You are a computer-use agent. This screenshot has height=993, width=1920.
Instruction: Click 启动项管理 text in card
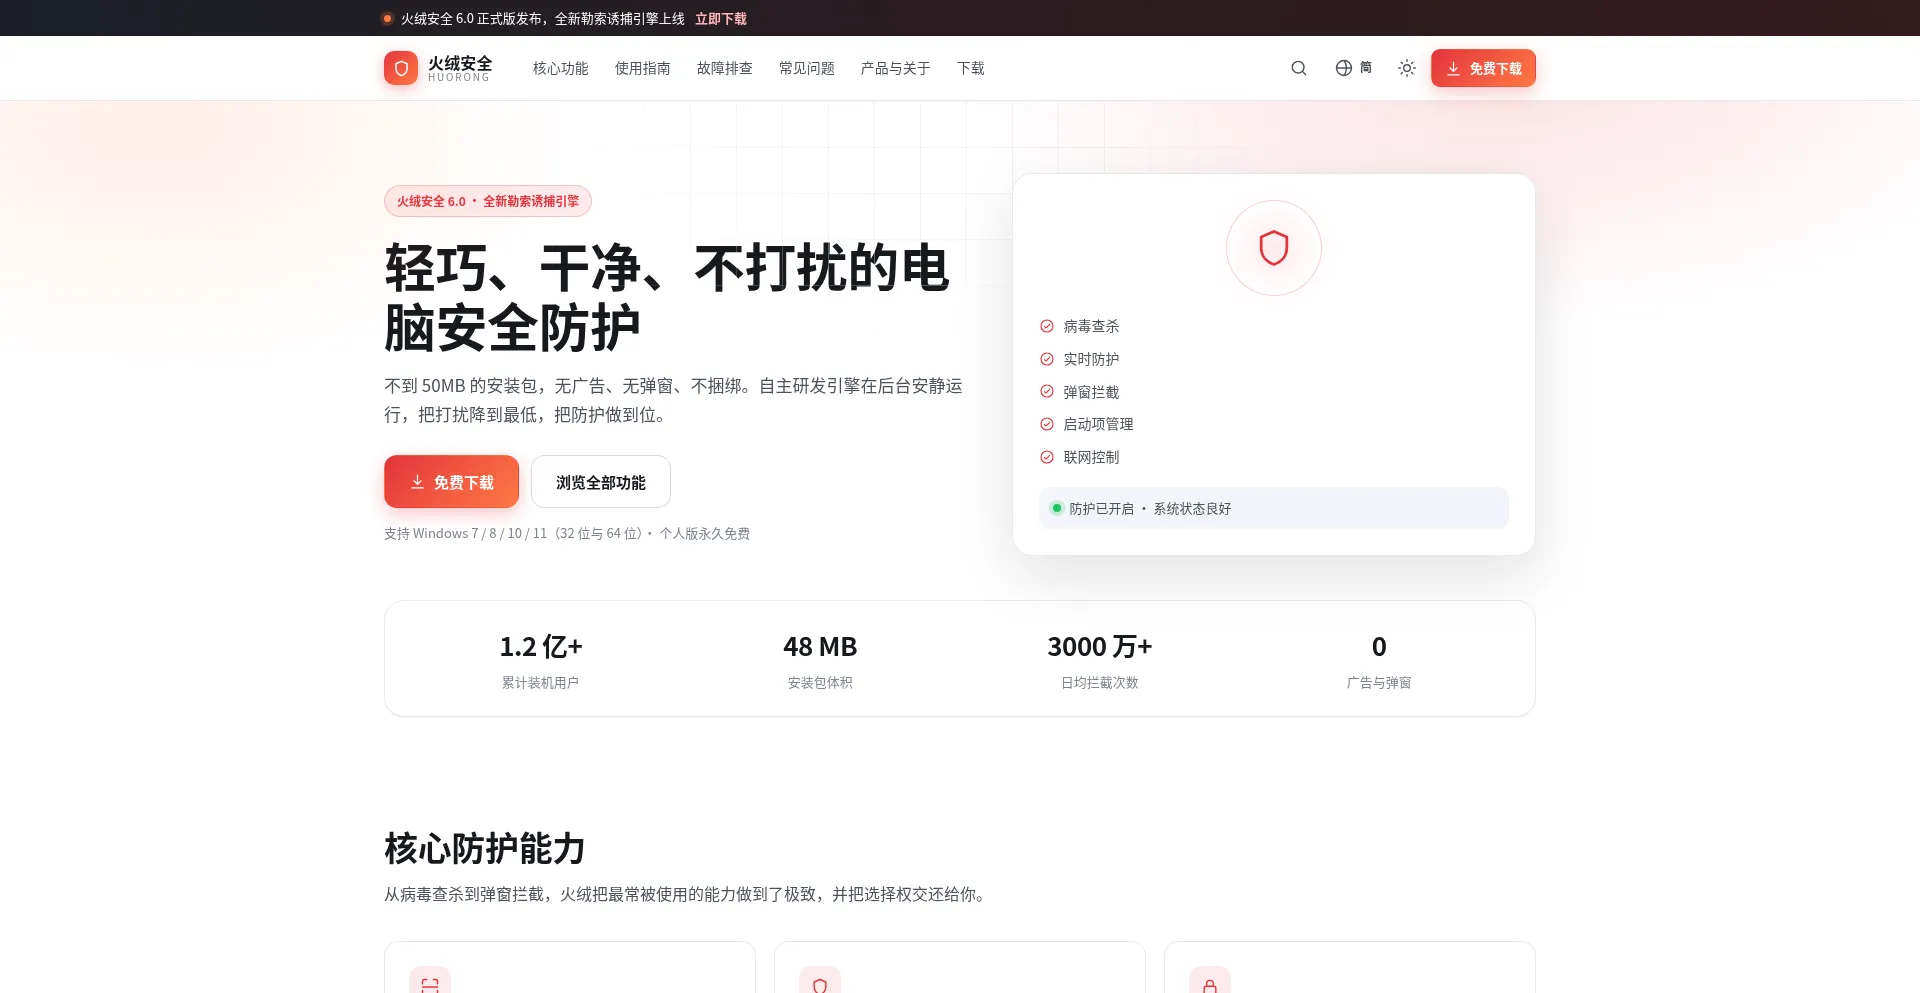(1098, 424)
